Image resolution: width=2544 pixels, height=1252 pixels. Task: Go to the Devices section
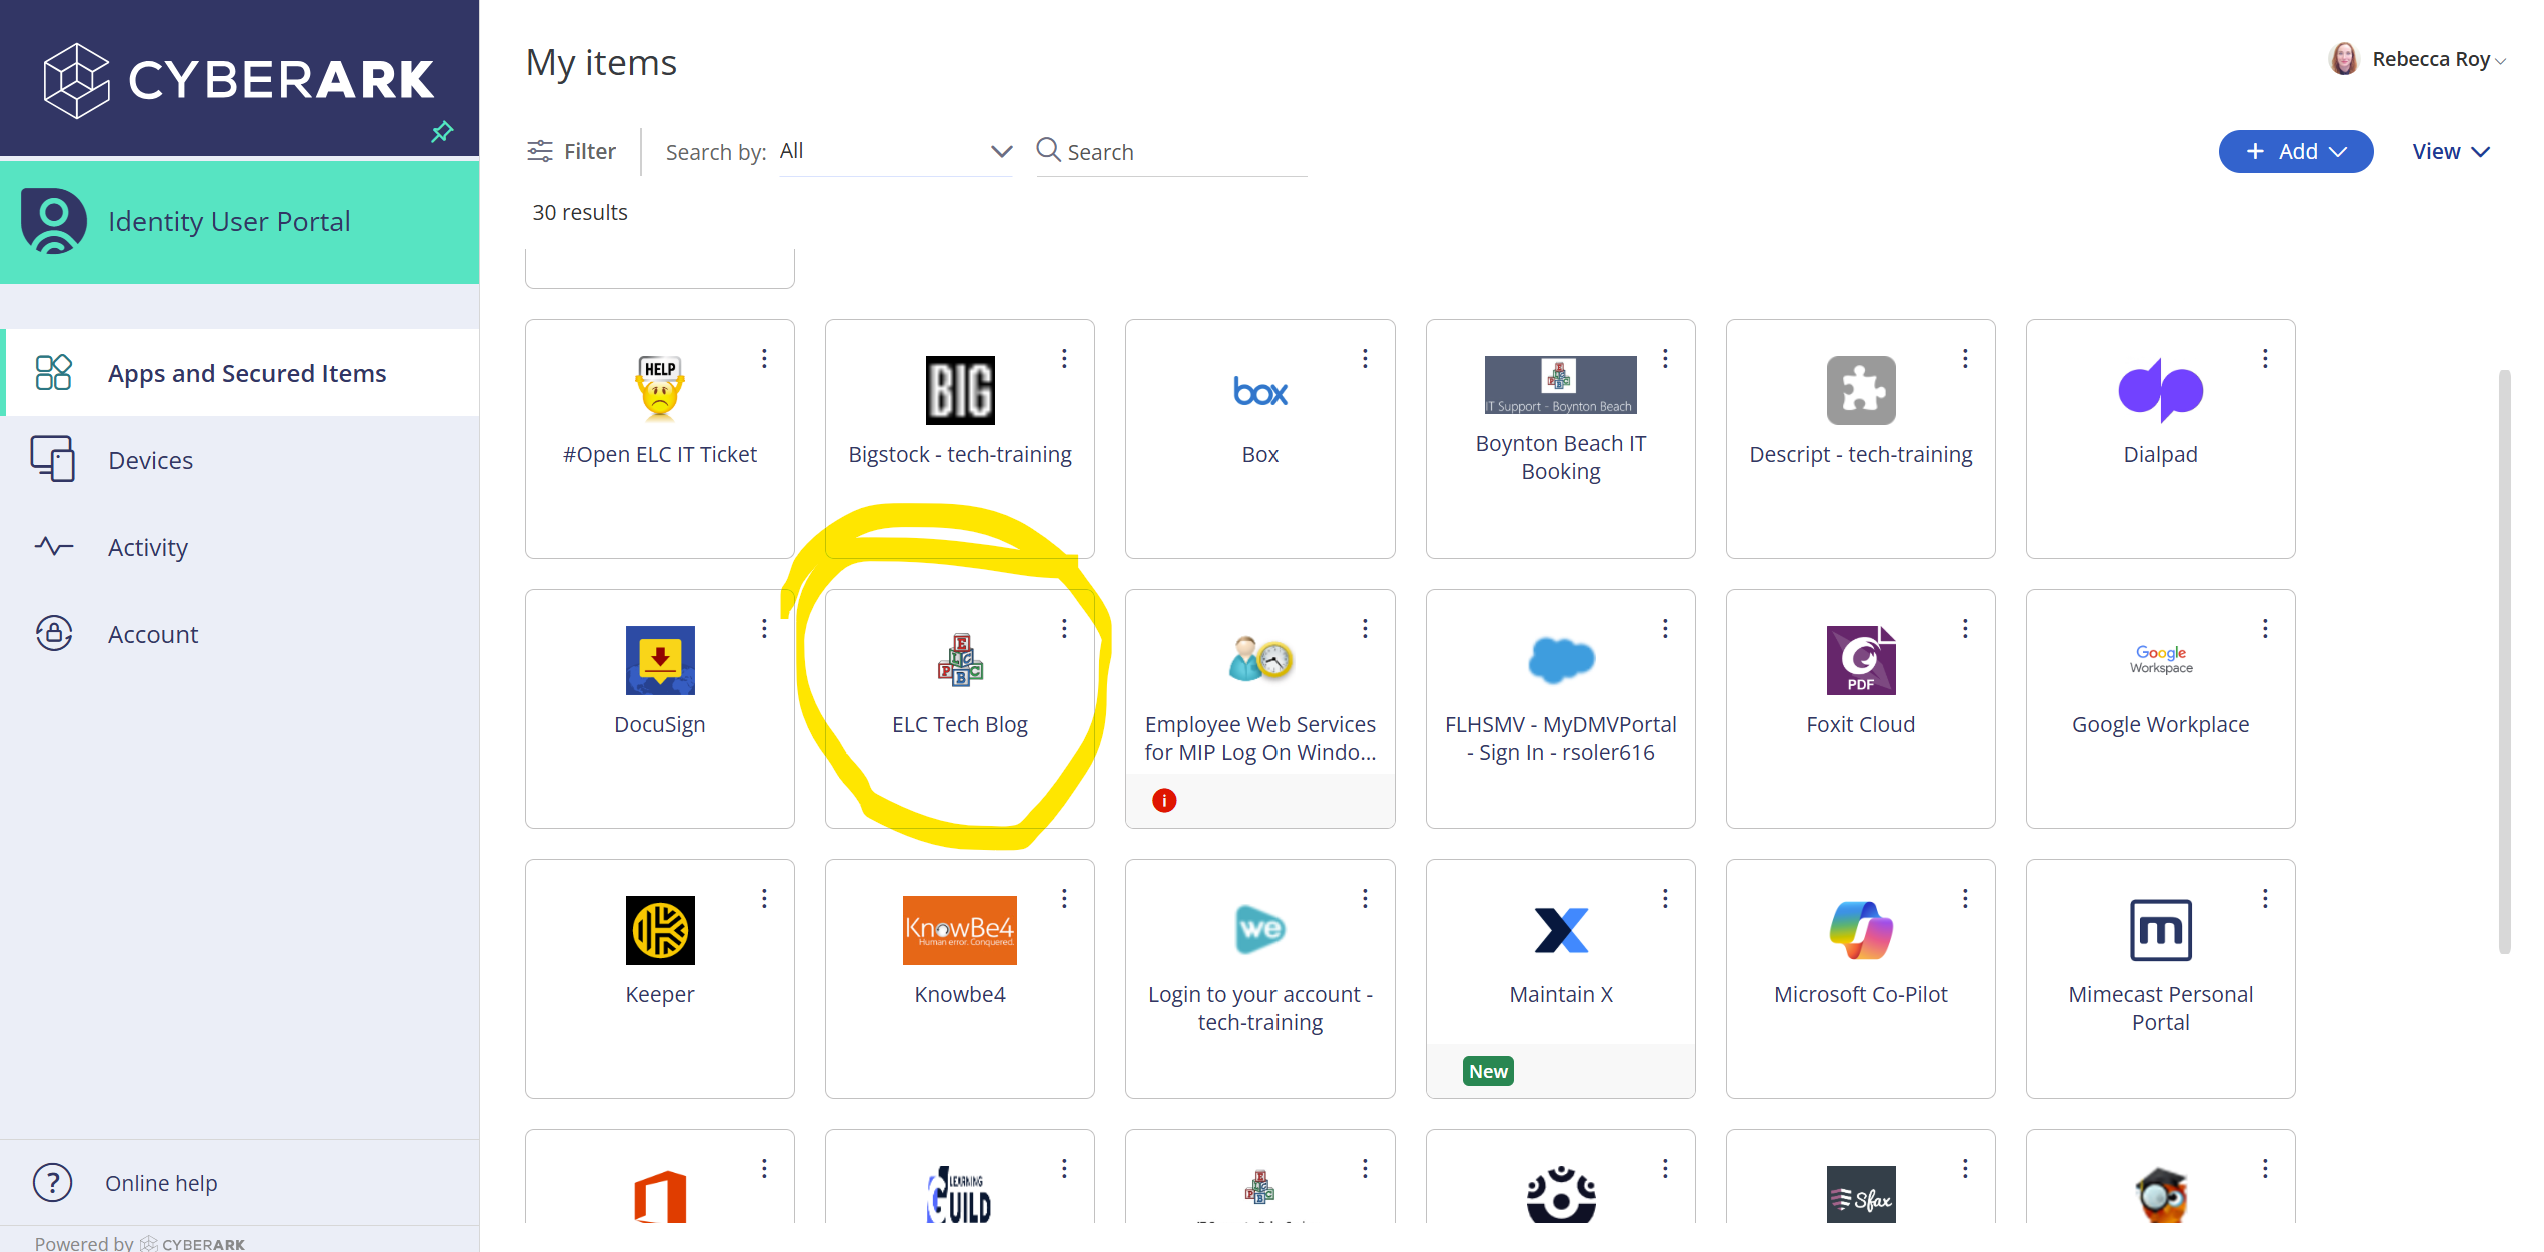pos(150,460)
